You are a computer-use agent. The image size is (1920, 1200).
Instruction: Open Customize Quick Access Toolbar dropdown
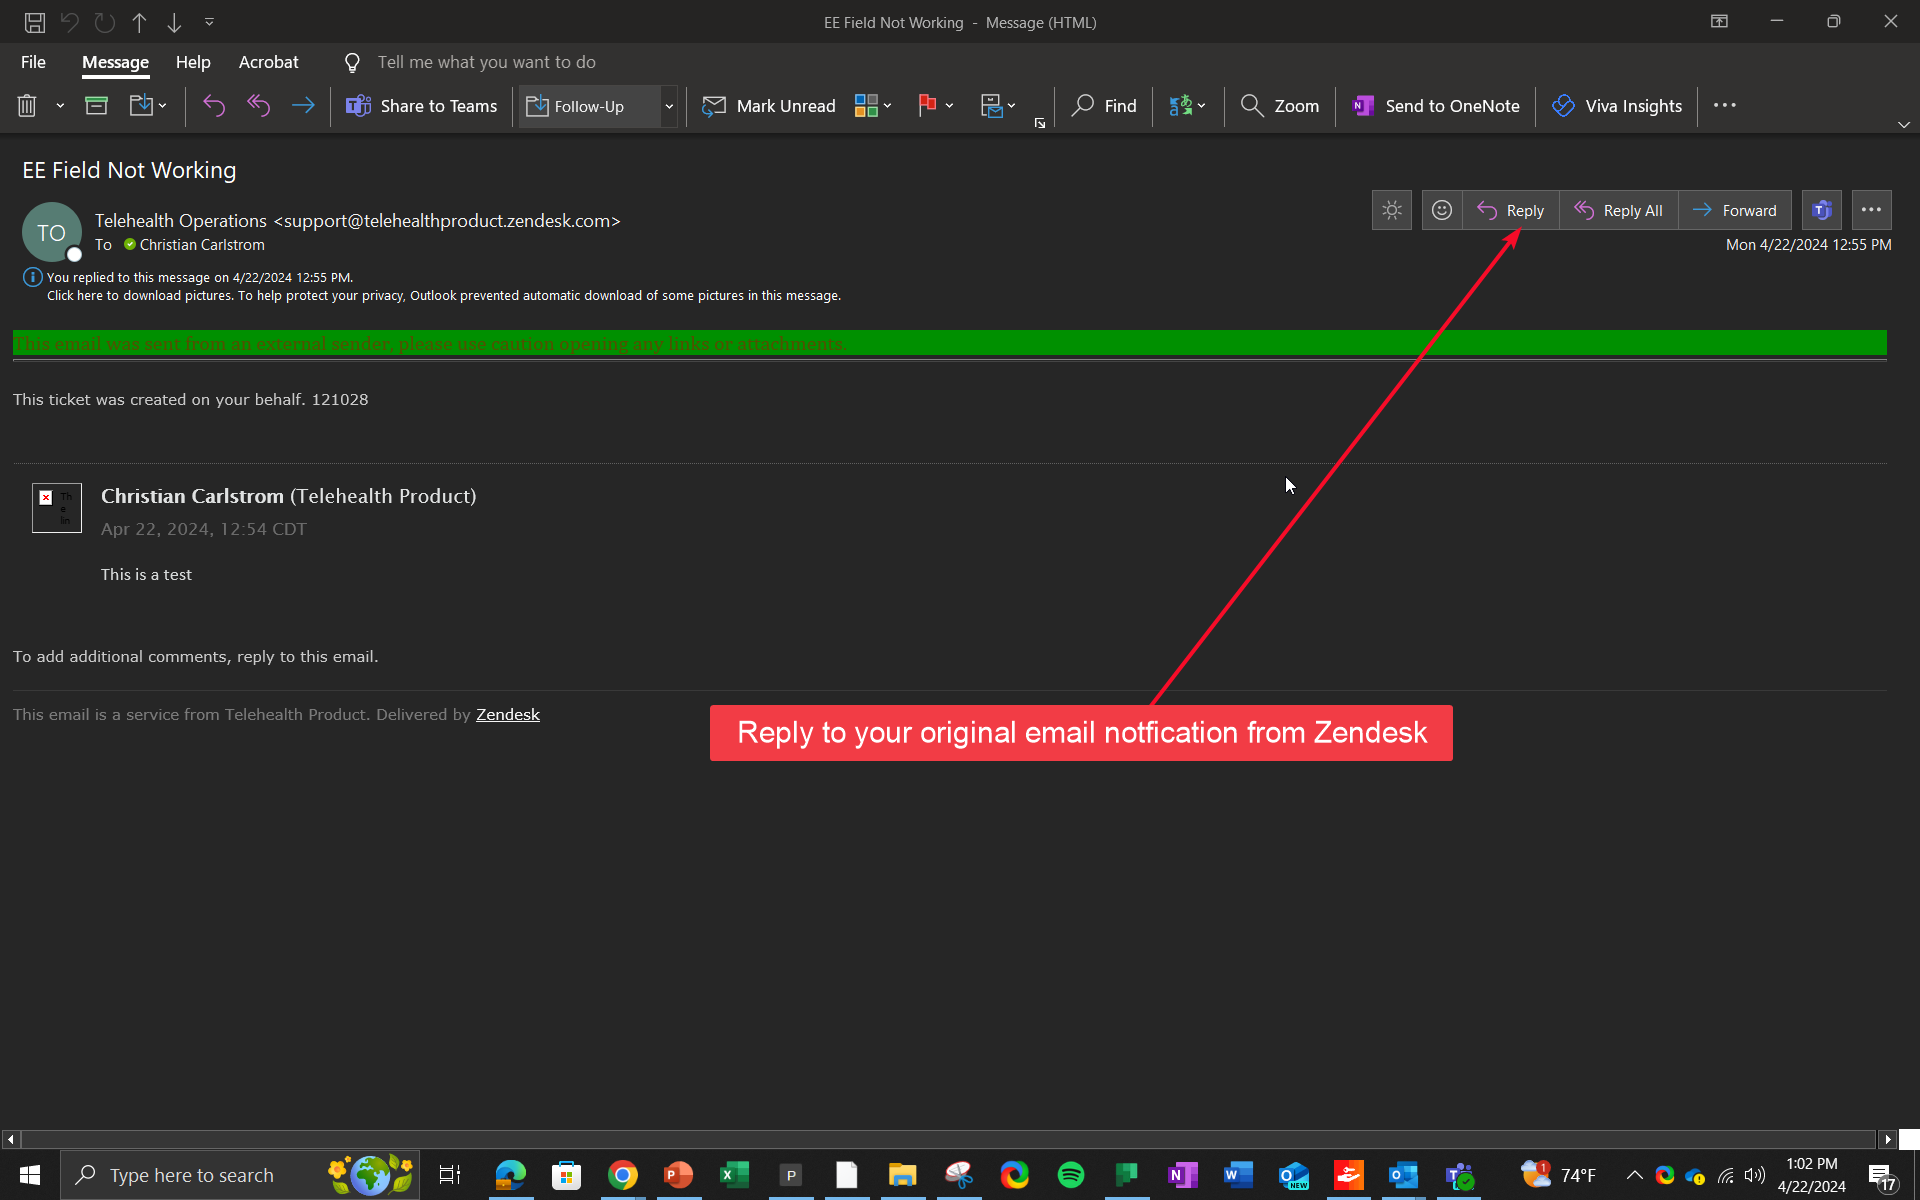(209, 22)
